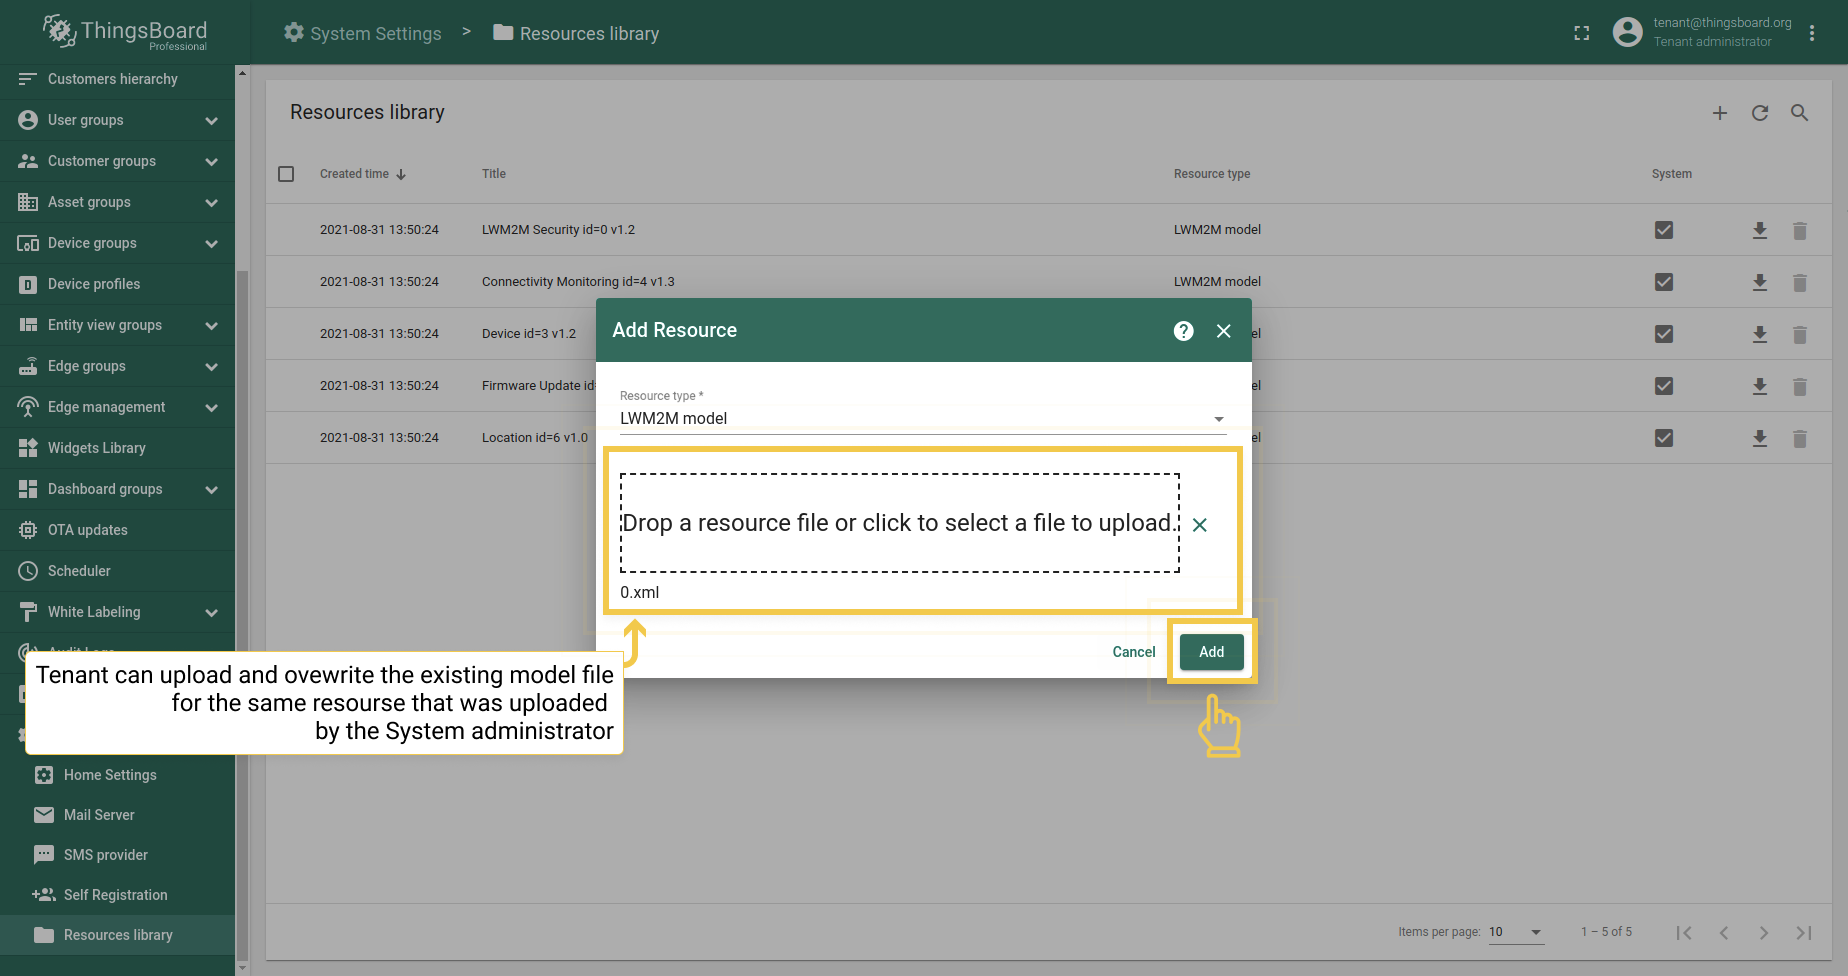1848x976 pixels.
Task: Click the ThingsBoard logo
Action: tap(125, 33)
